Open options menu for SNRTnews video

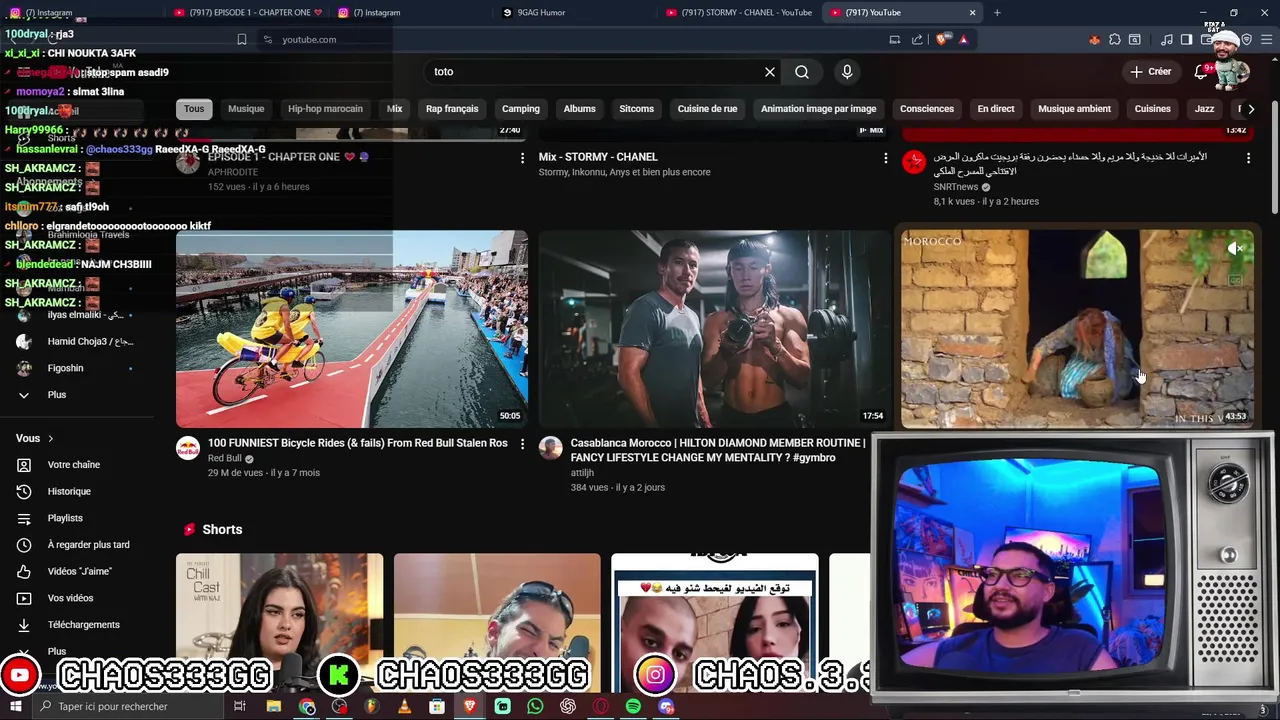pyautogui.click(x=1248, y=158)
